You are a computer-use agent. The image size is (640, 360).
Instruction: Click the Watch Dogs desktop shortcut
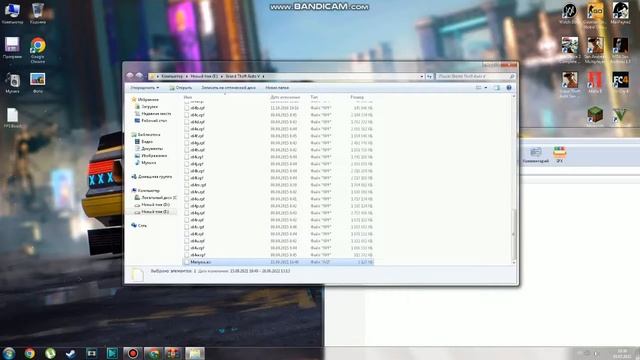[569, 13]
